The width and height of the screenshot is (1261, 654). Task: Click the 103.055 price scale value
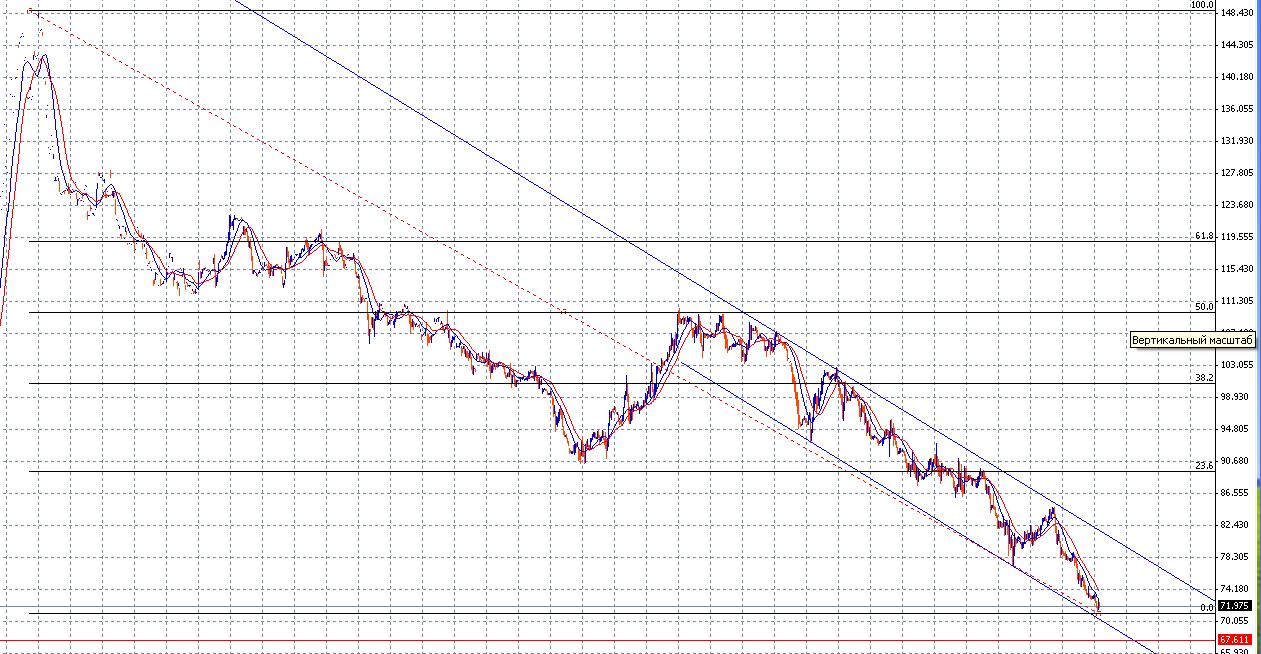tap(1237, 365)
